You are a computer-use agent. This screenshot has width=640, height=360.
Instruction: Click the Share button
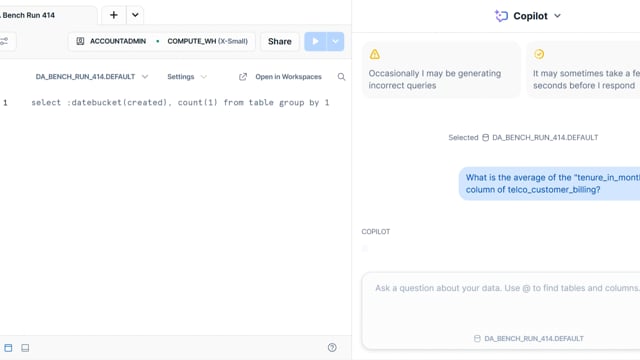[x=280, y=41]
